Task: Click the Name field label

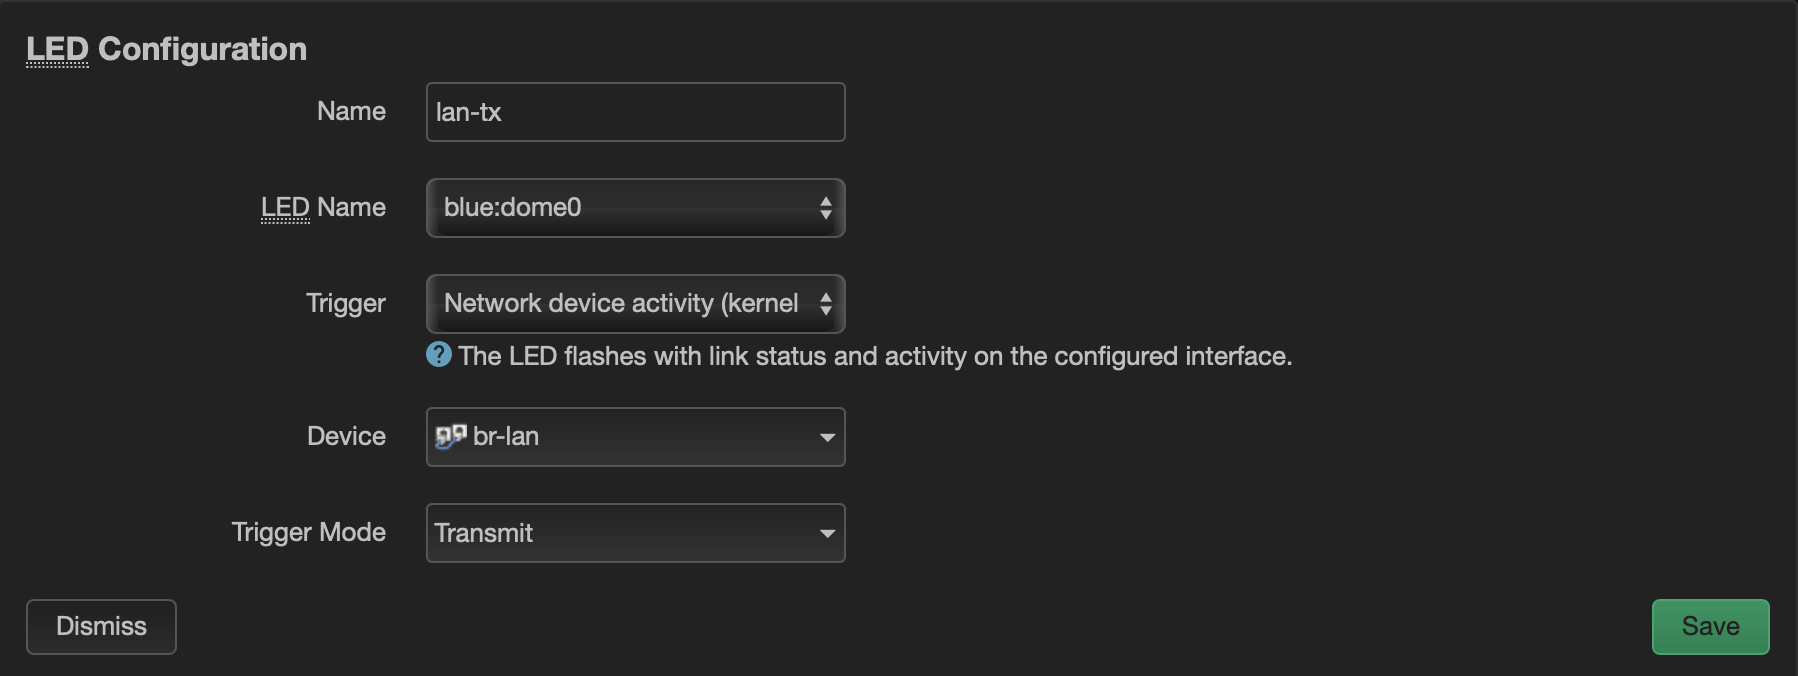Action: [351, 111]
